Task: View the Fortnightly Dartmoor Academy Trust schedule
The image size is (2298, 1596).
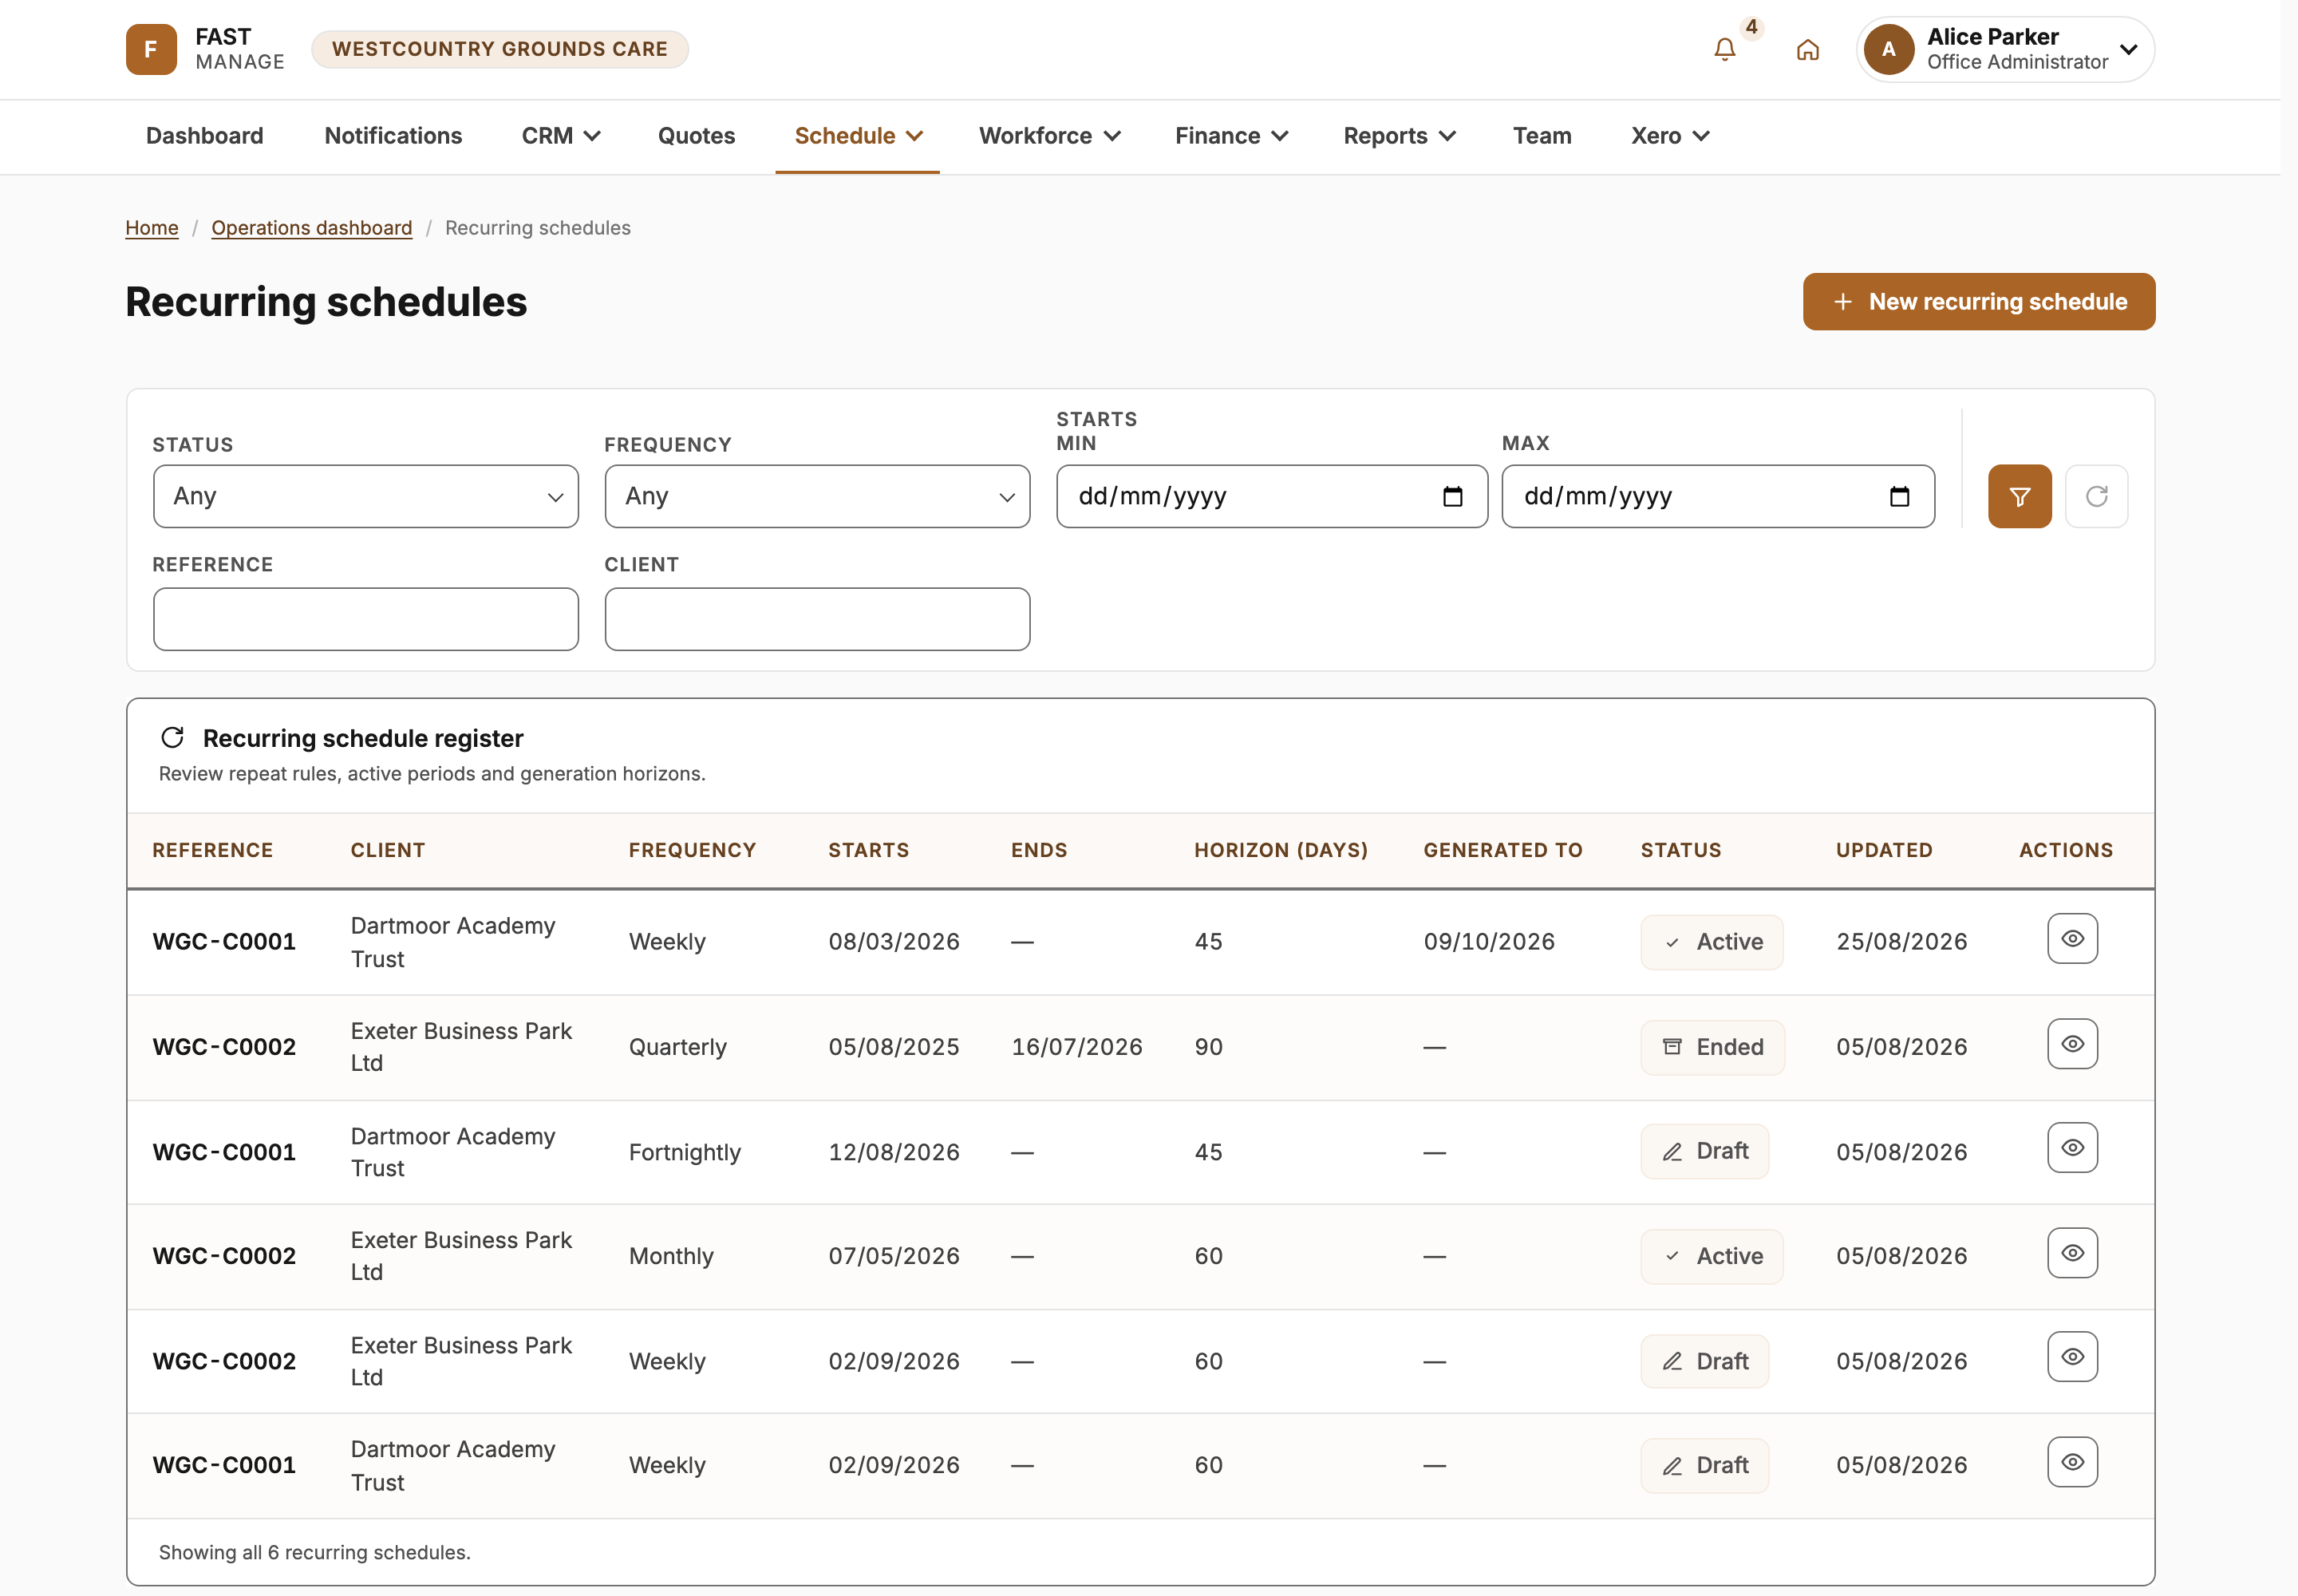Action: [2072, 1148]
